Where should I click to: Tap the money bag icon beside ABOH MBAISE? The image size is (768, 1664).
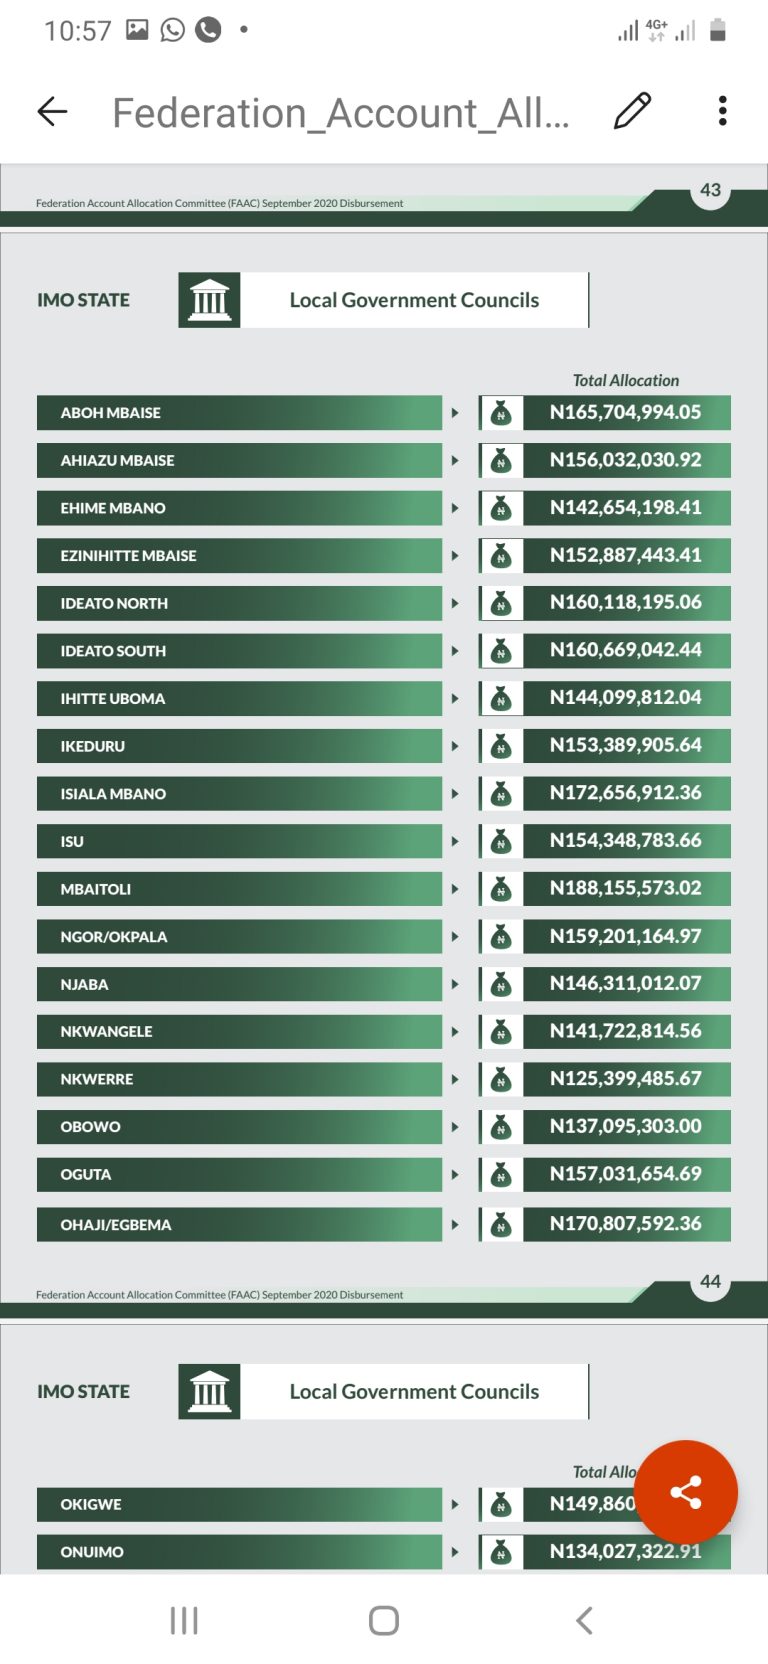pyautogui.click(x=501, y=413)
